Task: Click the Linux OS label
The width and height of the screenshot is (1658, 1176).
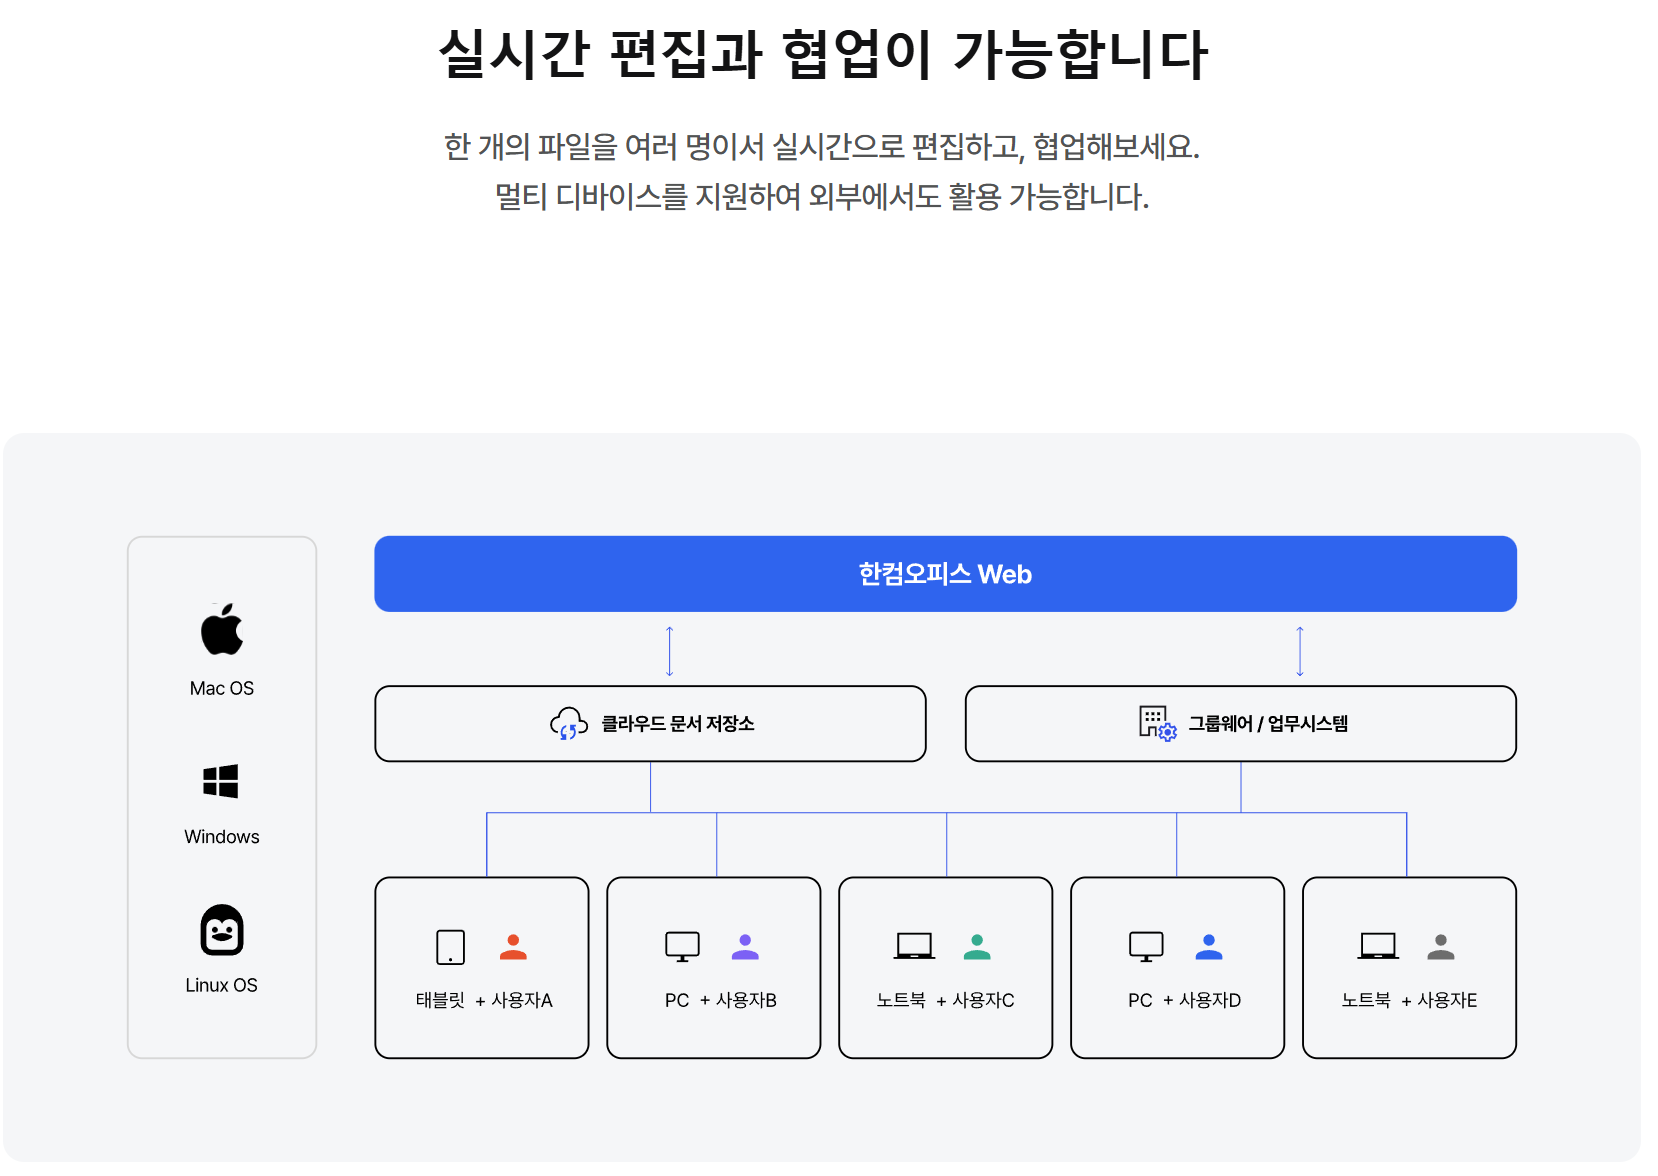Action: [x=222, y=985]
